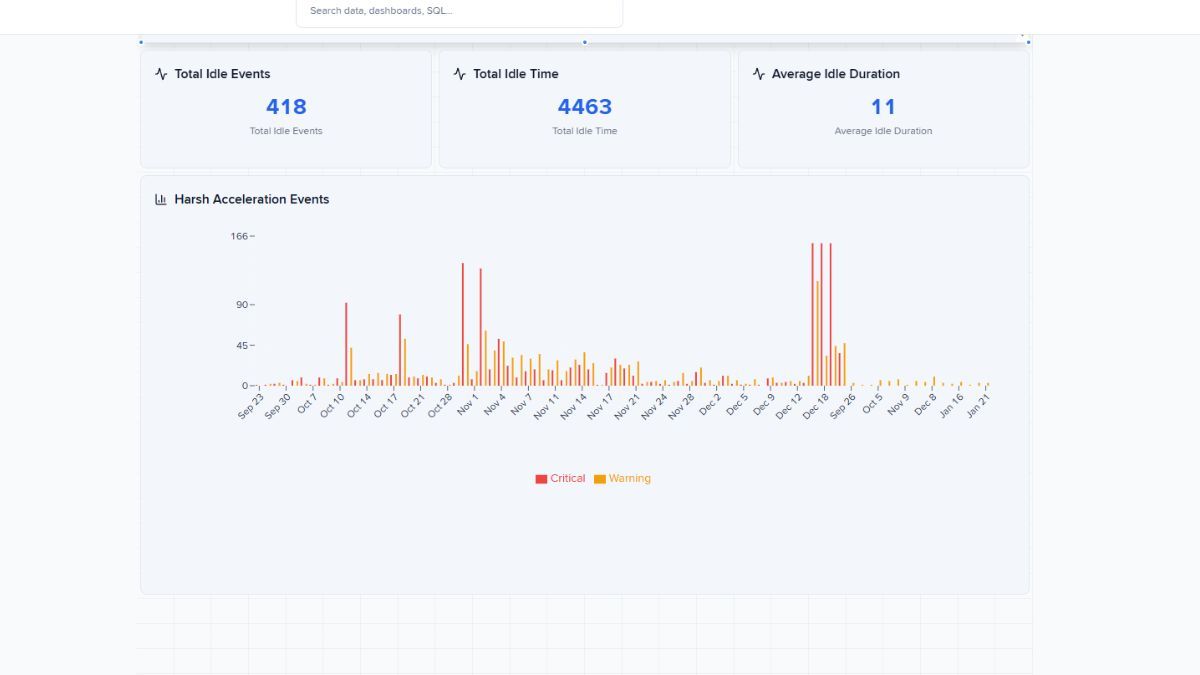This screenshot has width=1200, height=675.
Task: Click the search bar to enter a query
Action: [459, 12]
